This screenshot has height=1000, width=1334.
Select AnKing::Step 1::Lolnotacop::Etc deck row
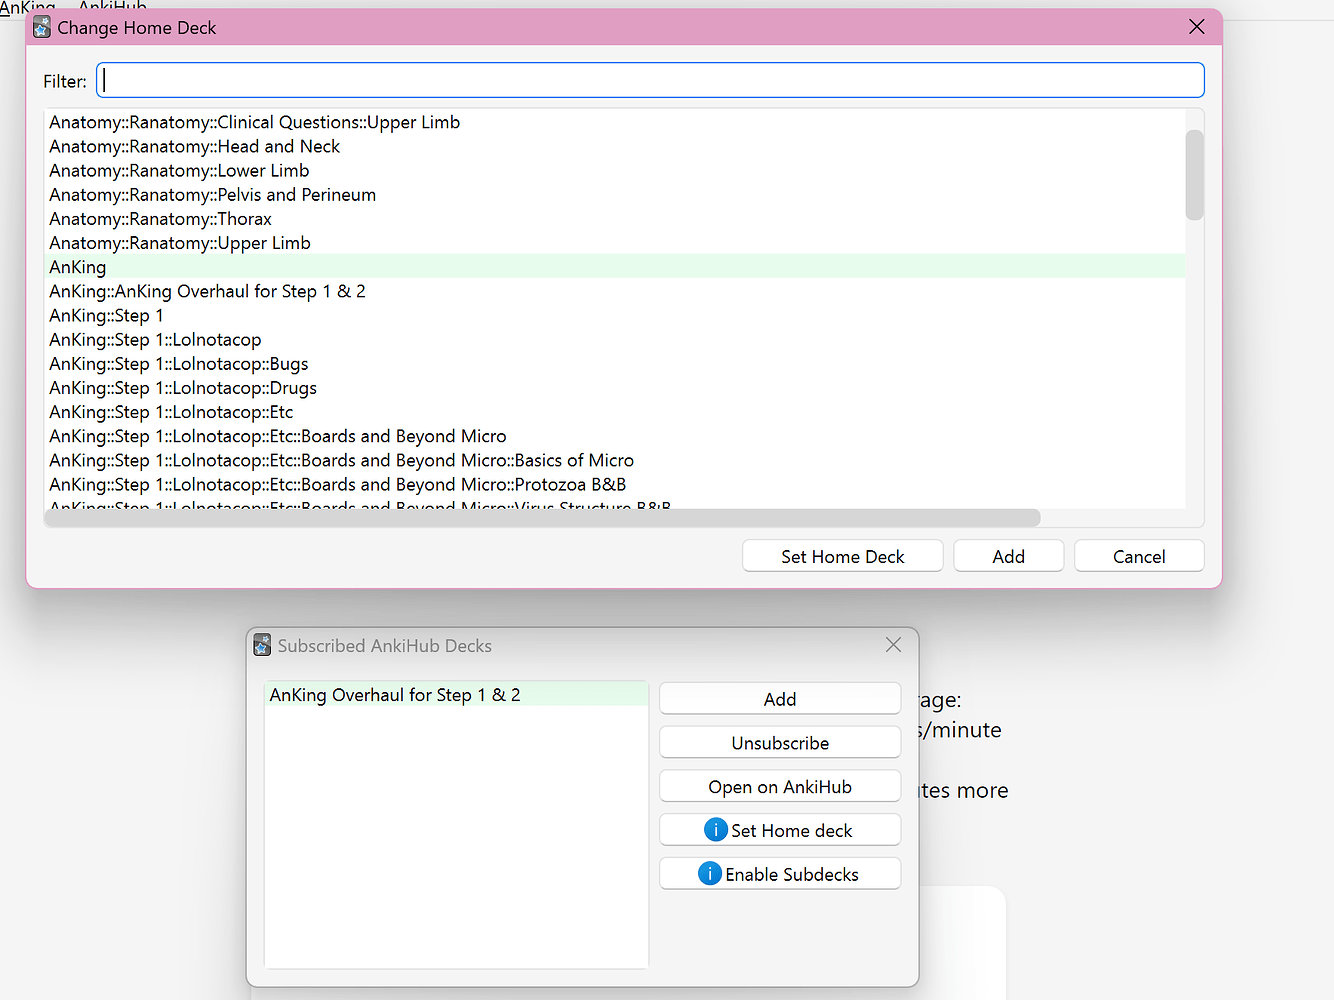coord(615,411)
